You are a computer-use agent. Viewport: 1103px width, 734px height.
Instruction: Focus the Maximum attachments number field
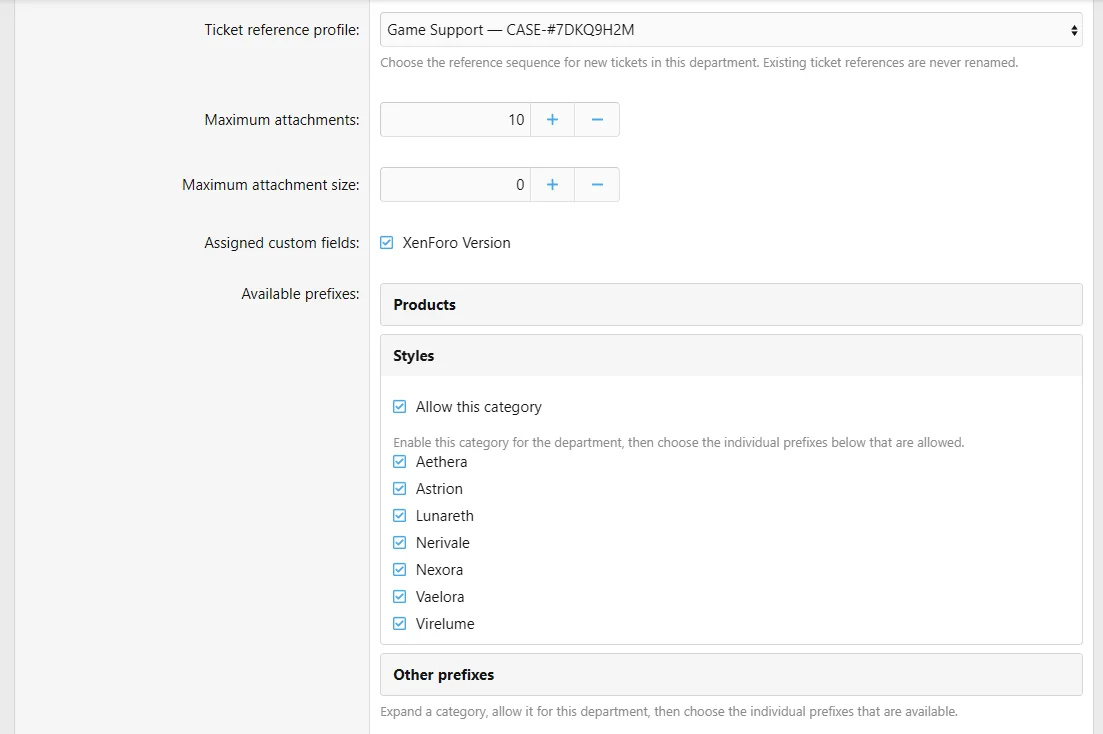[456, 120]
